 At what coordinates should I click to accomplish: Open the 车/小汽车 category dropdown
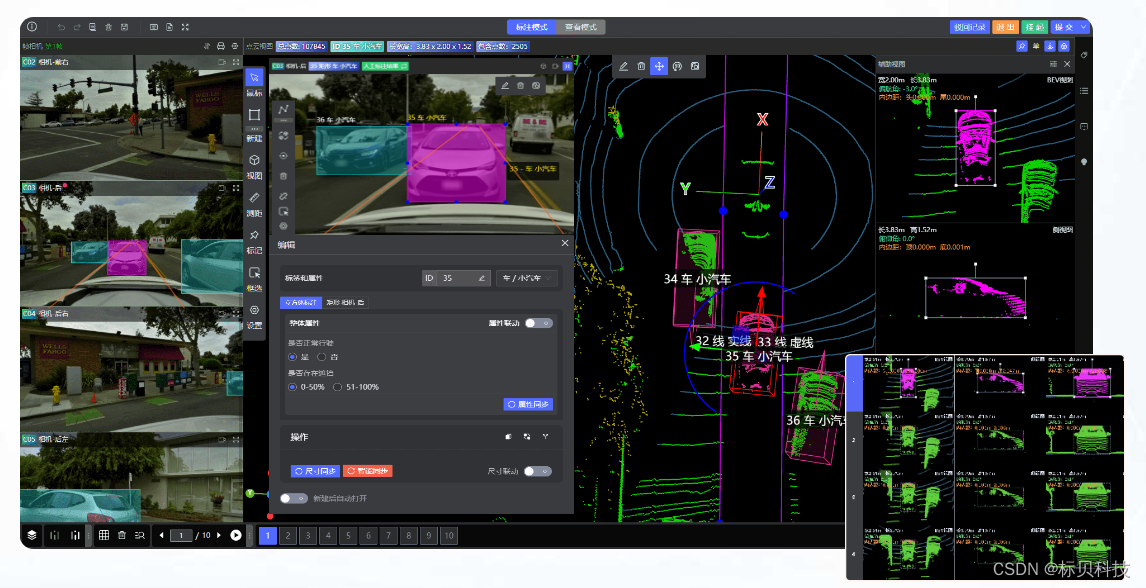coord(526,278)
